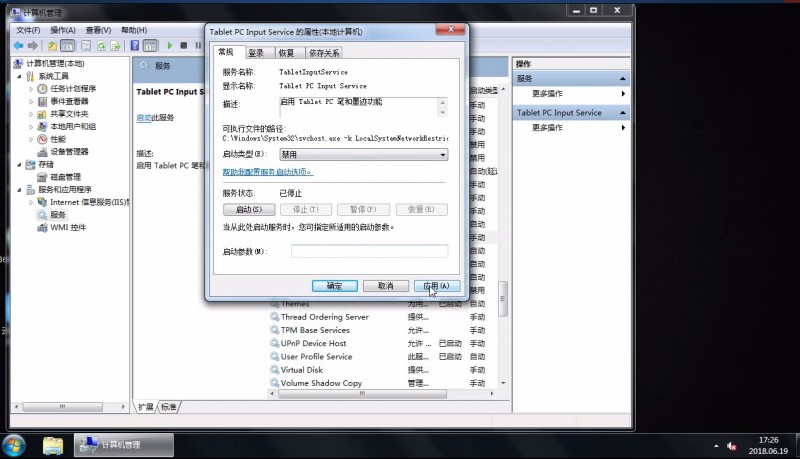800x459 pixels.
Task: Click the green Start service play icon
Action: 170,46
